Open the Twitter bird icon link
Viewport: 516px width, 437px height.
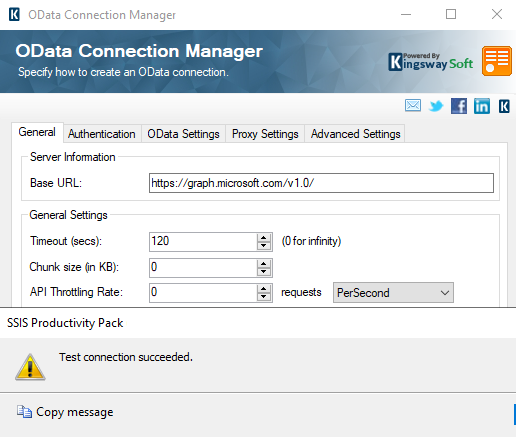[x=436, y=106]
